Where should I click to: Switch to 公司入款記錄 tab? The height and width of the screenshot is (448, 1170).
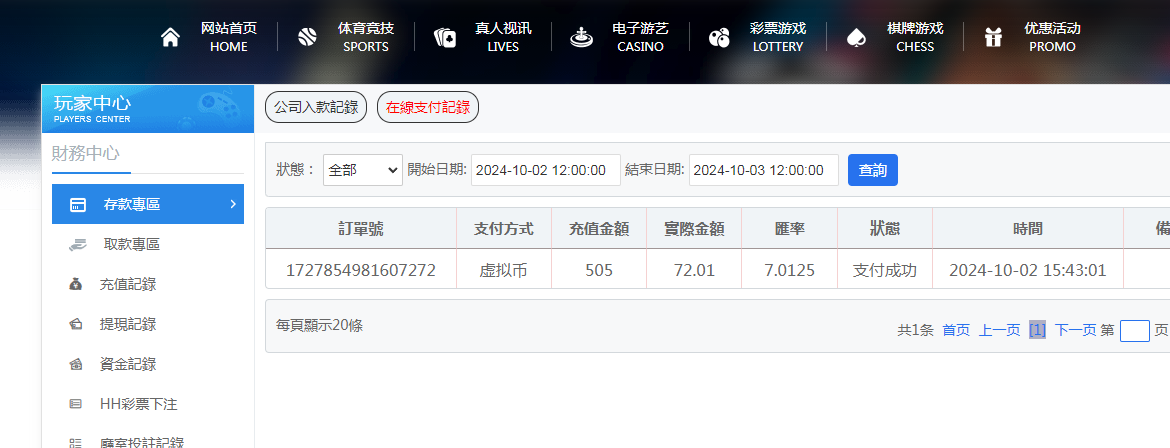(x=316, y=107)
